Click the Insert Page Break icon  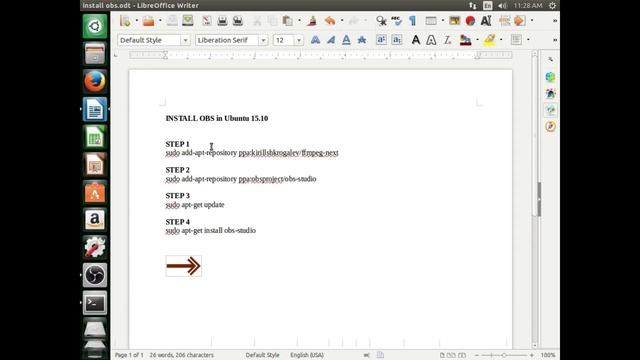[x=504, y=20]
